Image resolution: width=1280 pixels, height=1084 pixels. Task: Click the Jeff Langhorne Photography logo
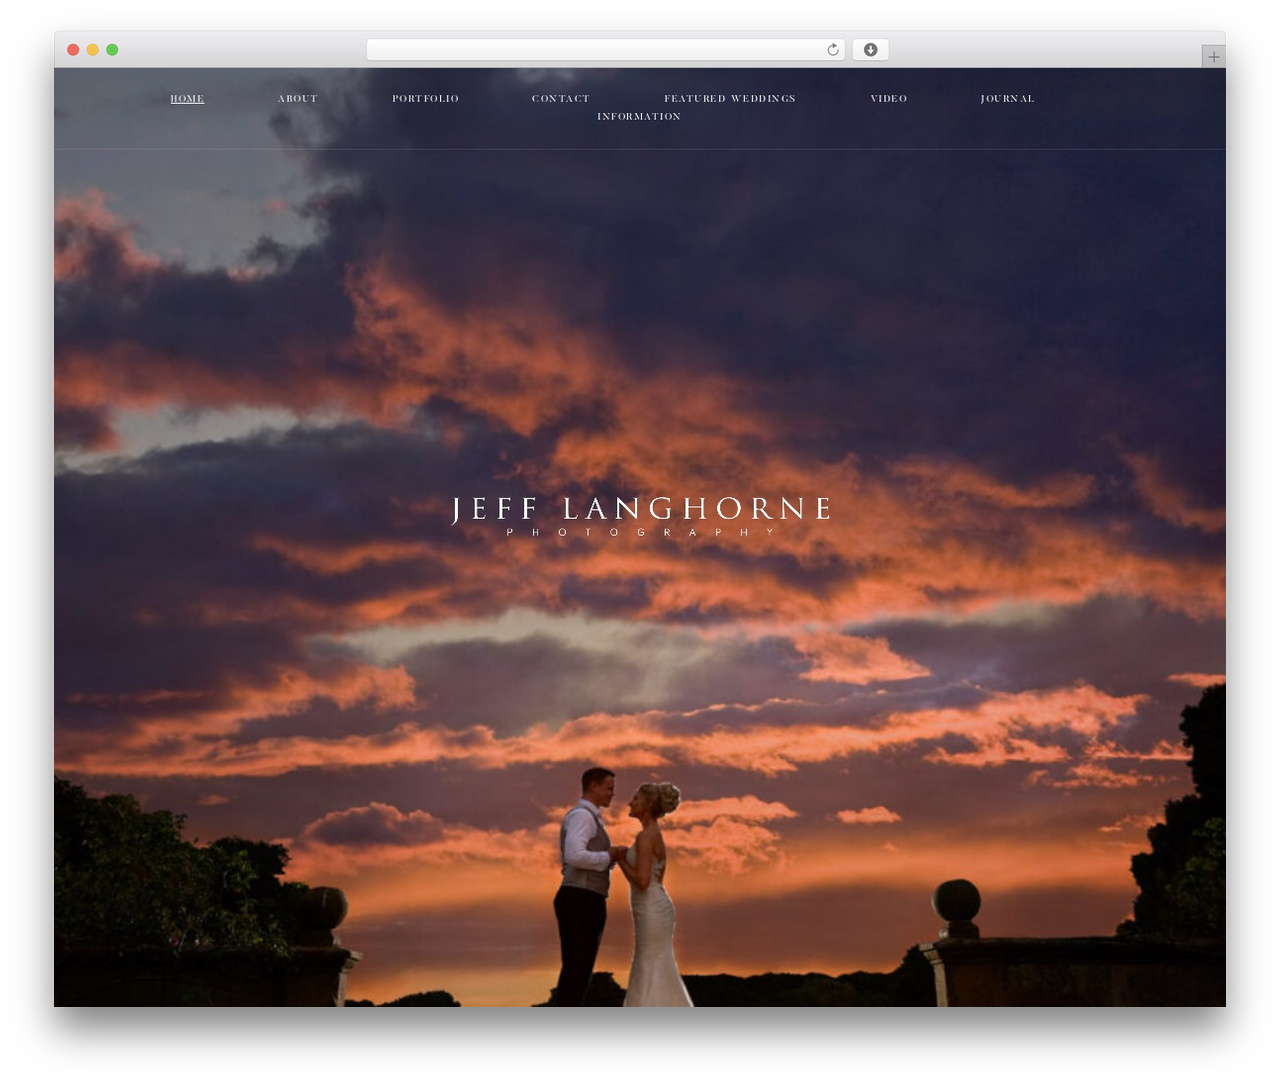(640, 516)
